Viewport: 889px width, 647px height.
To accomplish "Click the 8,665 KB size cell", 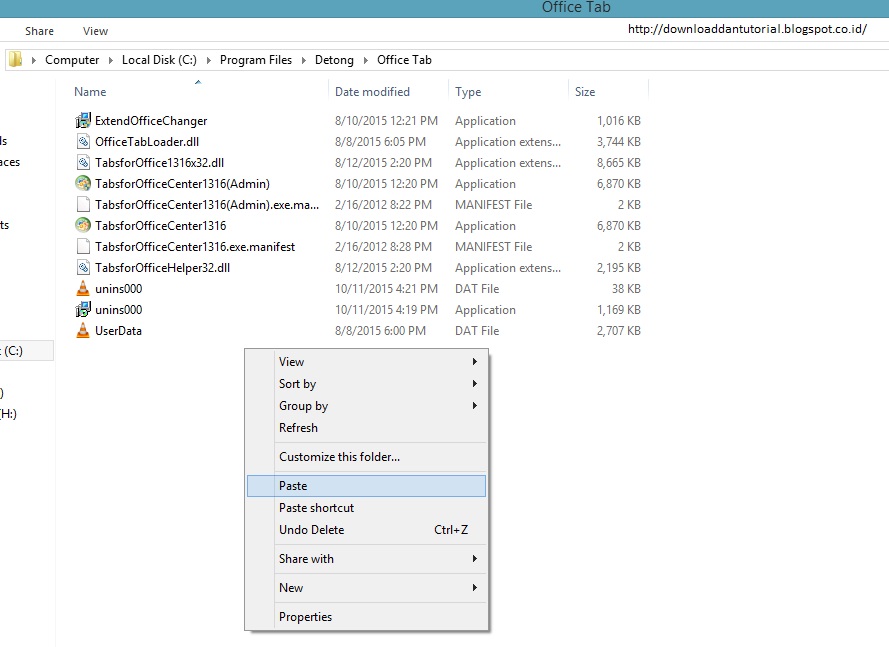I will [x=619, y=163].
